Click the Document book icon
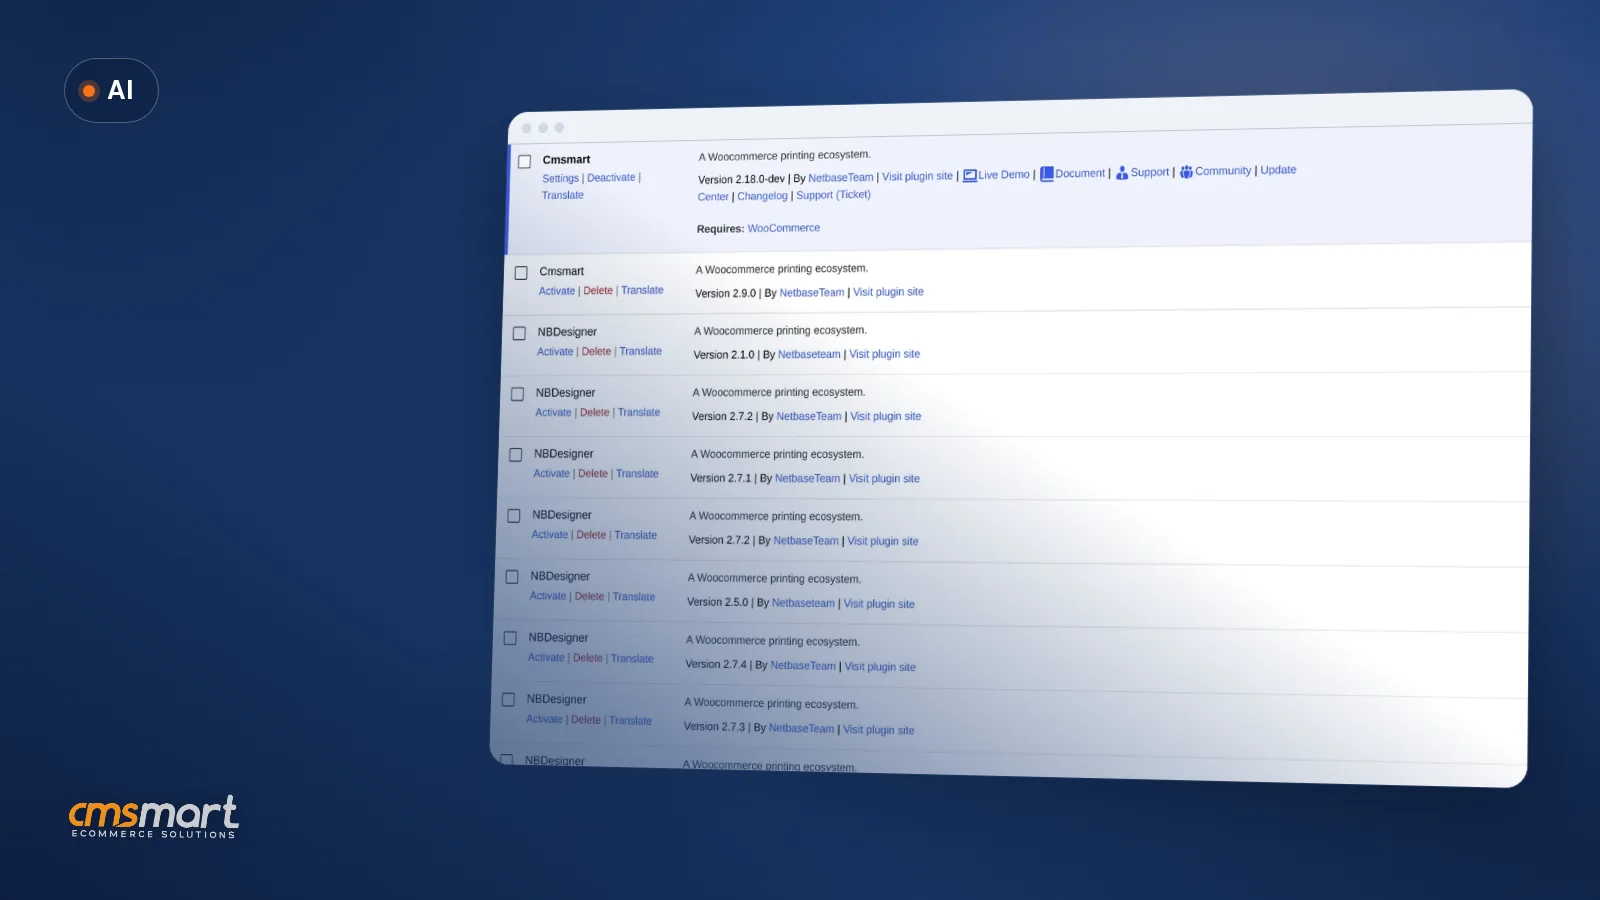This screenshot has height=900, width=1600. coord(1047,174)
